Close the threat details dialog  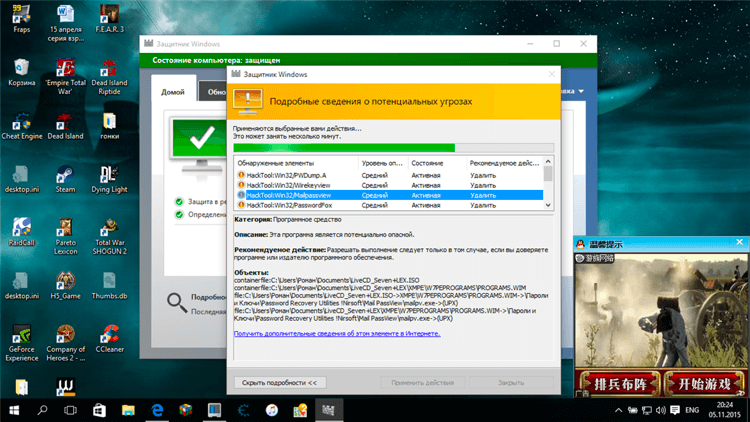551,74
